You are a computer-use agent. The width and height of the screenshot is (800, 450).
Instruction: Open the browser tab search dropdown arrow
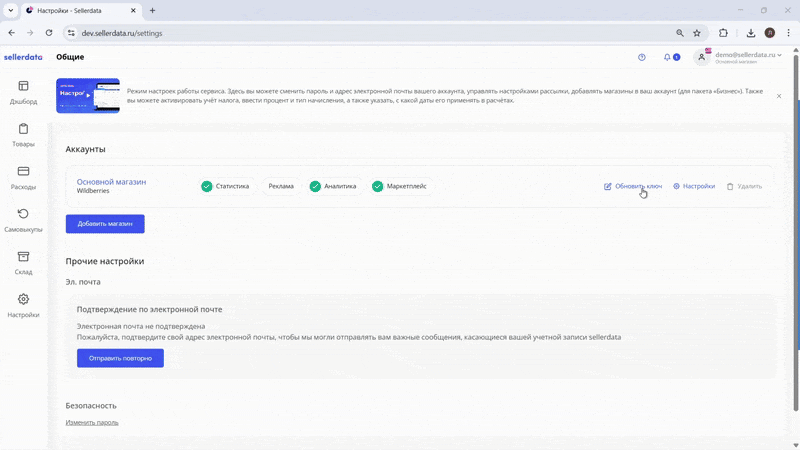click(10, 10)
